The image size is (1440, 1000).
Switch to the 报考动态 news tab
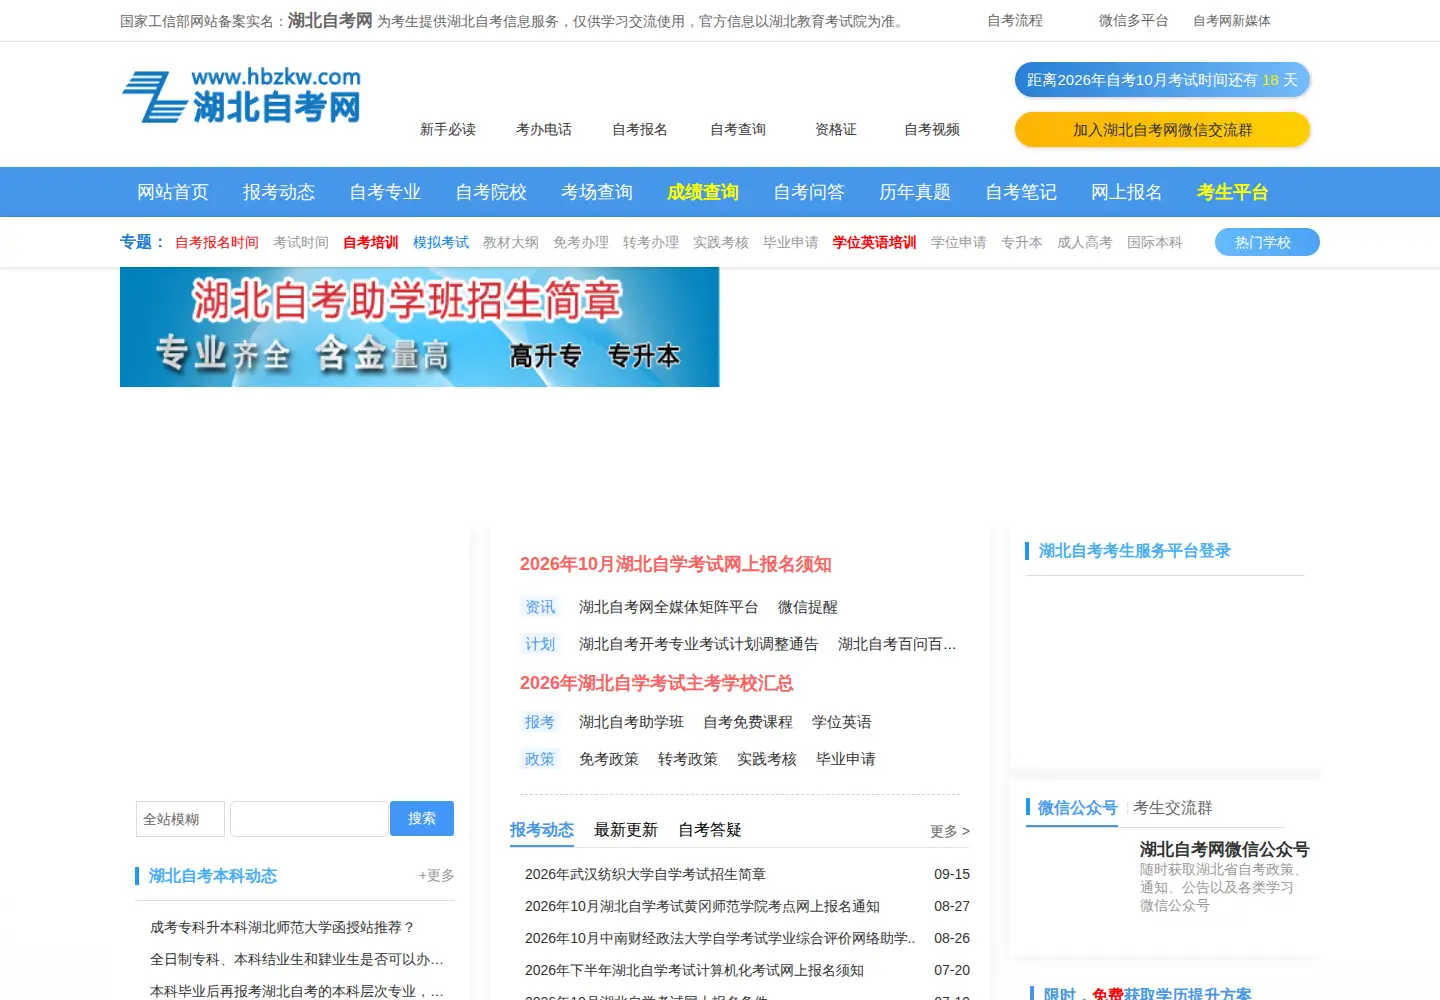coord(542,830)
